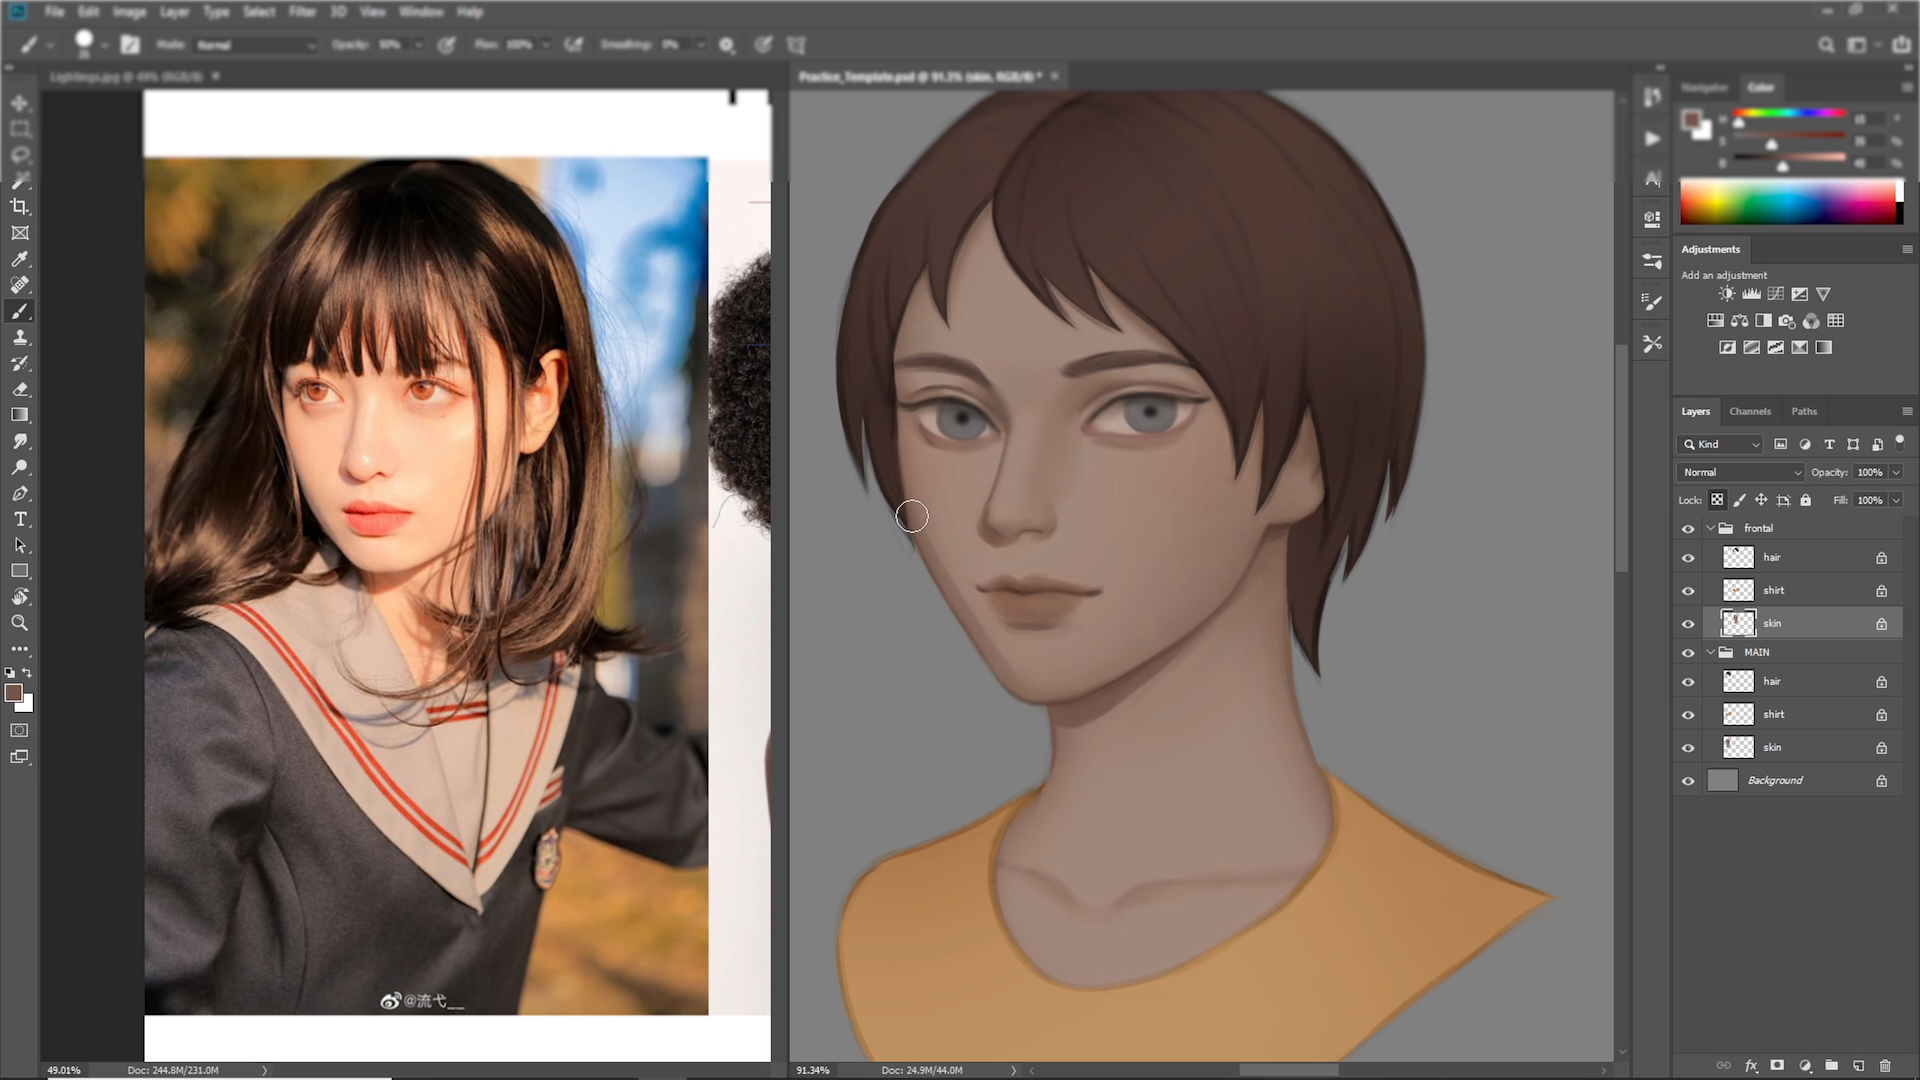Viewport: 1920px width, 1080px height.
Task: Collapse the MAIN group
Action: click(1710, 652)
